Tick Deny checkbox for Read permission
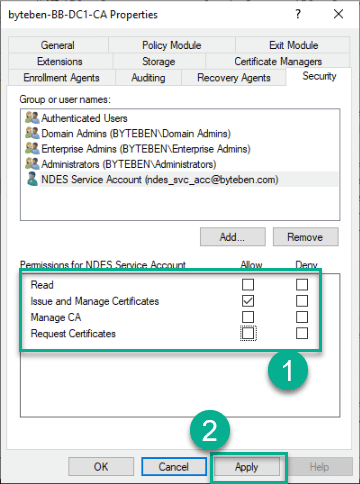Image resolution: width=360 pixels, height=484 pixels. [302, 285]
